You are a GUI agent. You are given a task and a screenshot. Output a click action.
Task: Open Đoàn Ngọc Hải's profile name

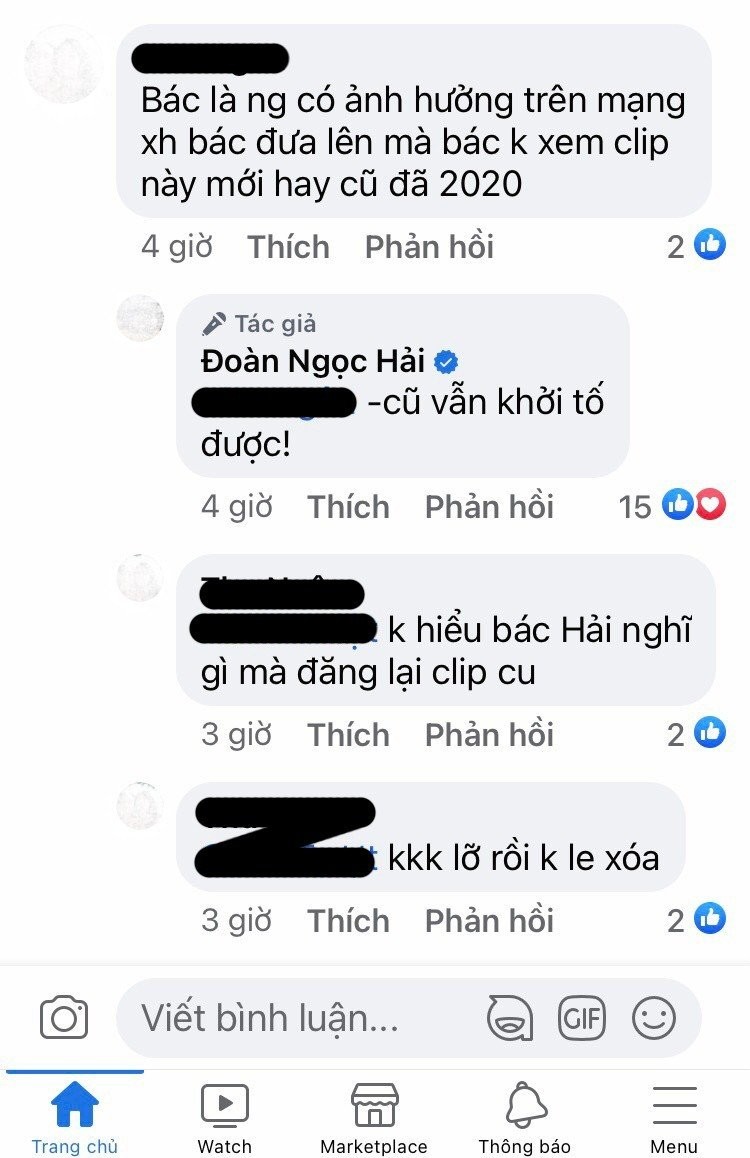312,361
